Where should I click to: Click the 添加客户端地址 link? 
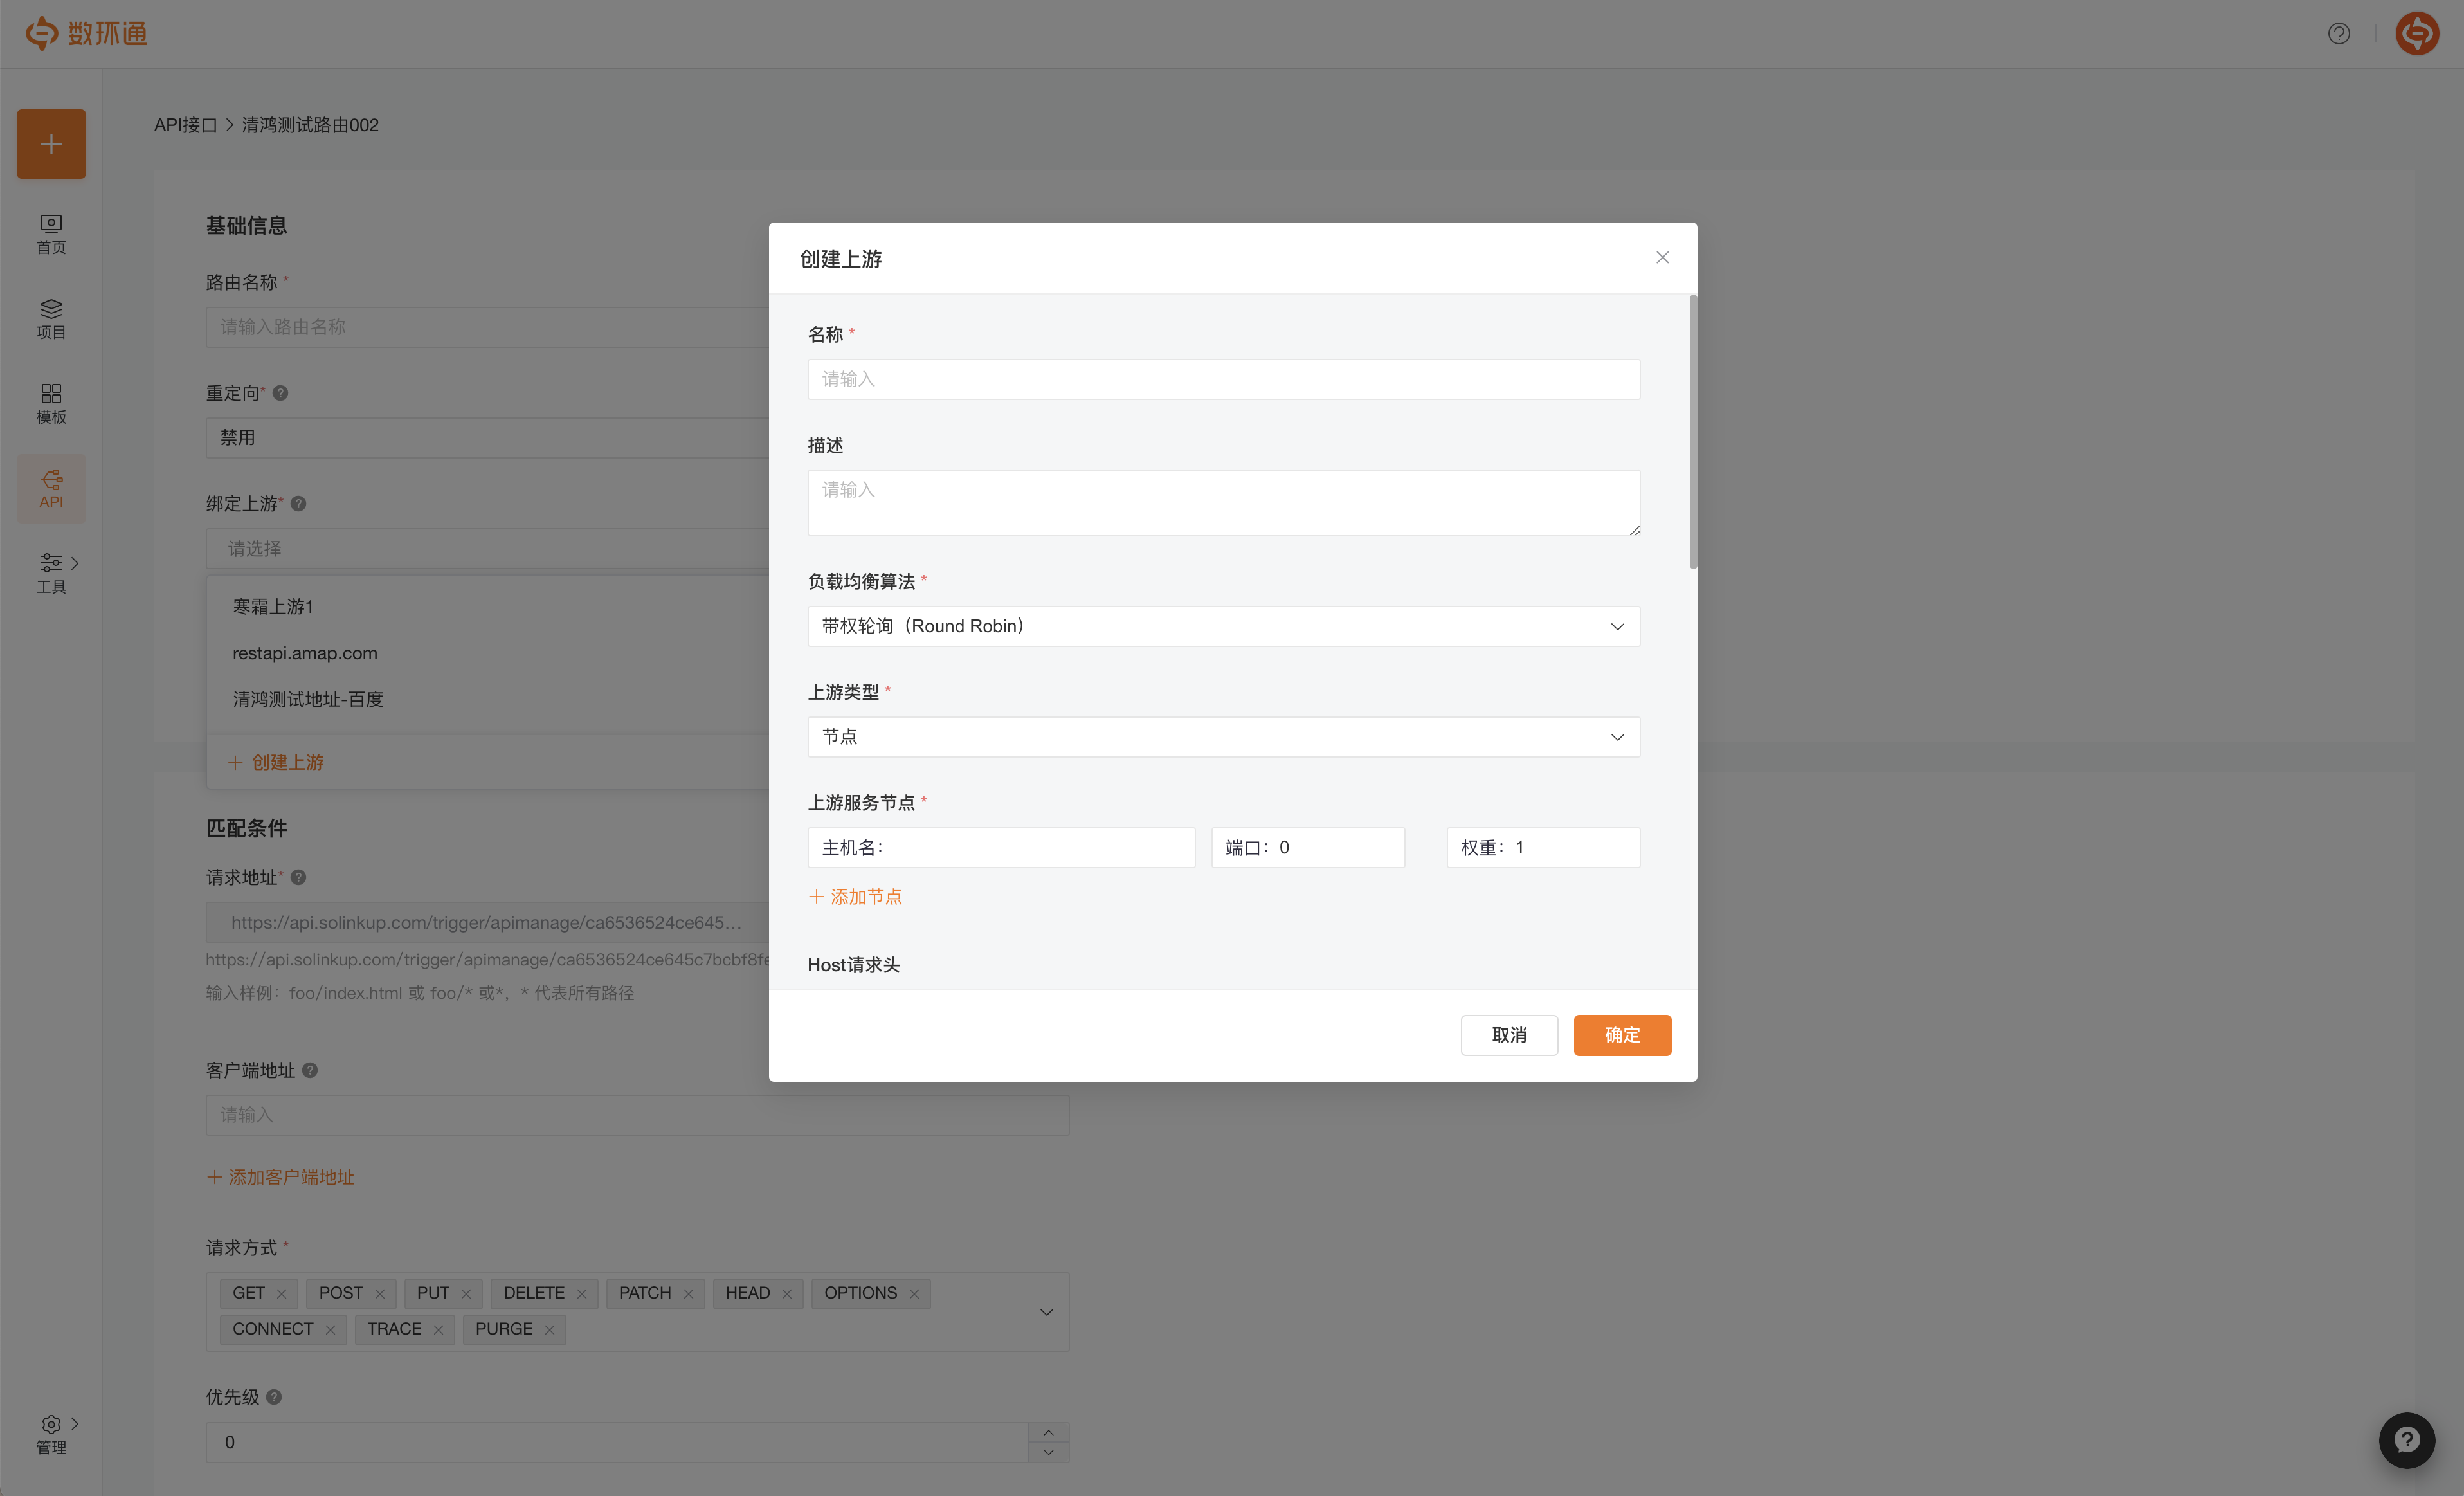click(x=281, y=1177)
